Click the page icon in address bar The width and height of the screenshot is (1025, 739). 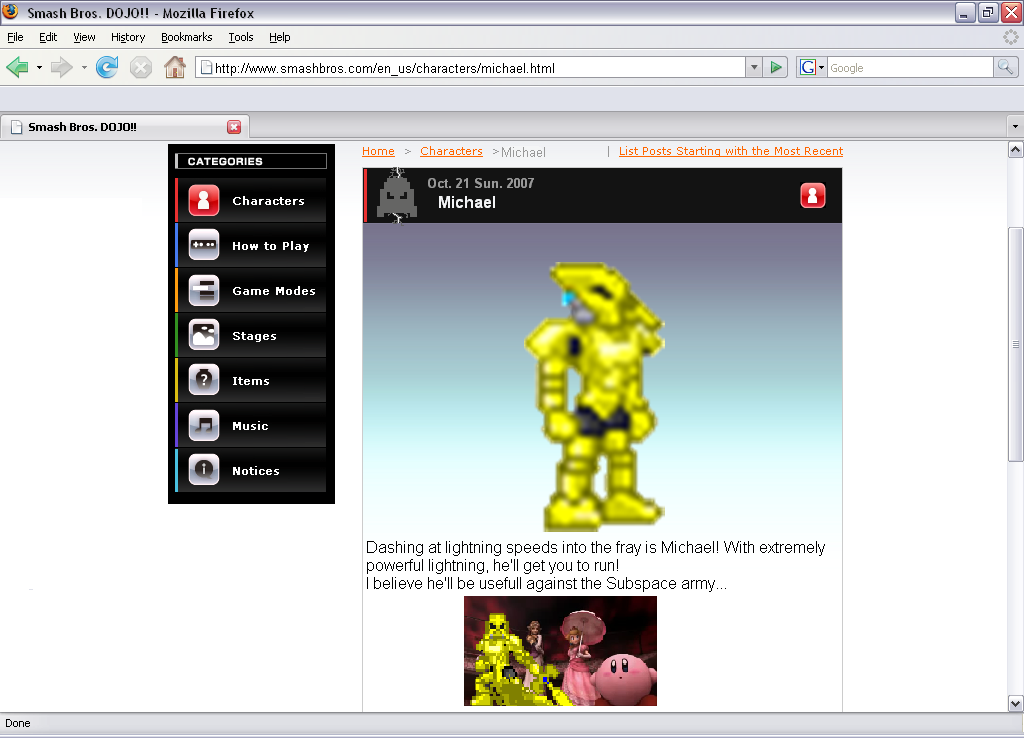(206, 67)
